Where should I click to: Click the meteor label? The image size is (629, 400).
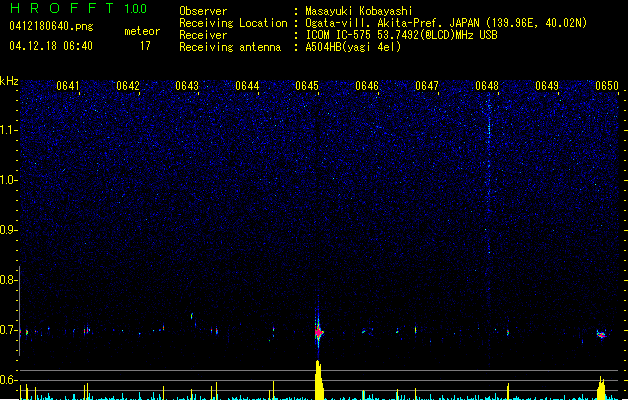142,31
